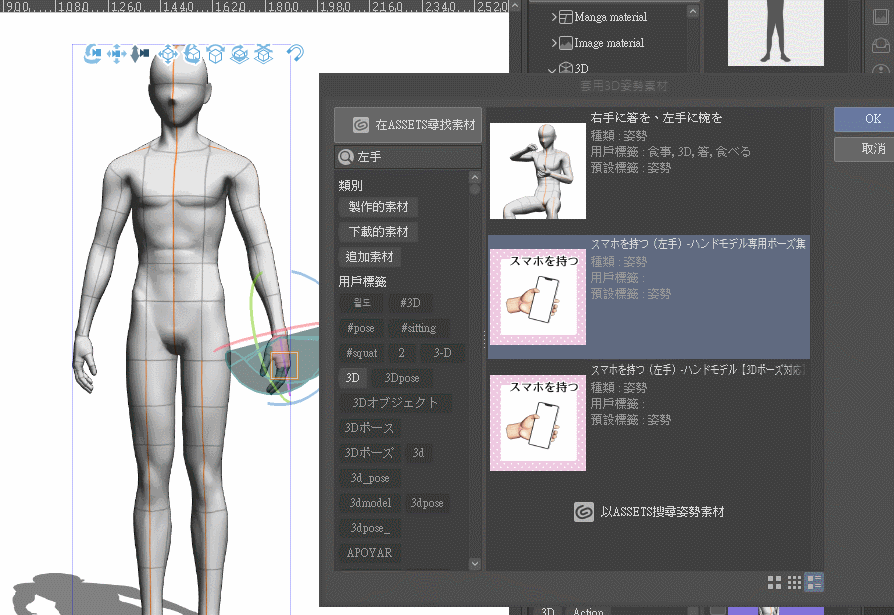Select the camera pan (four-arrow) icon
Screen dimensions: 894x615
[116, 54]
